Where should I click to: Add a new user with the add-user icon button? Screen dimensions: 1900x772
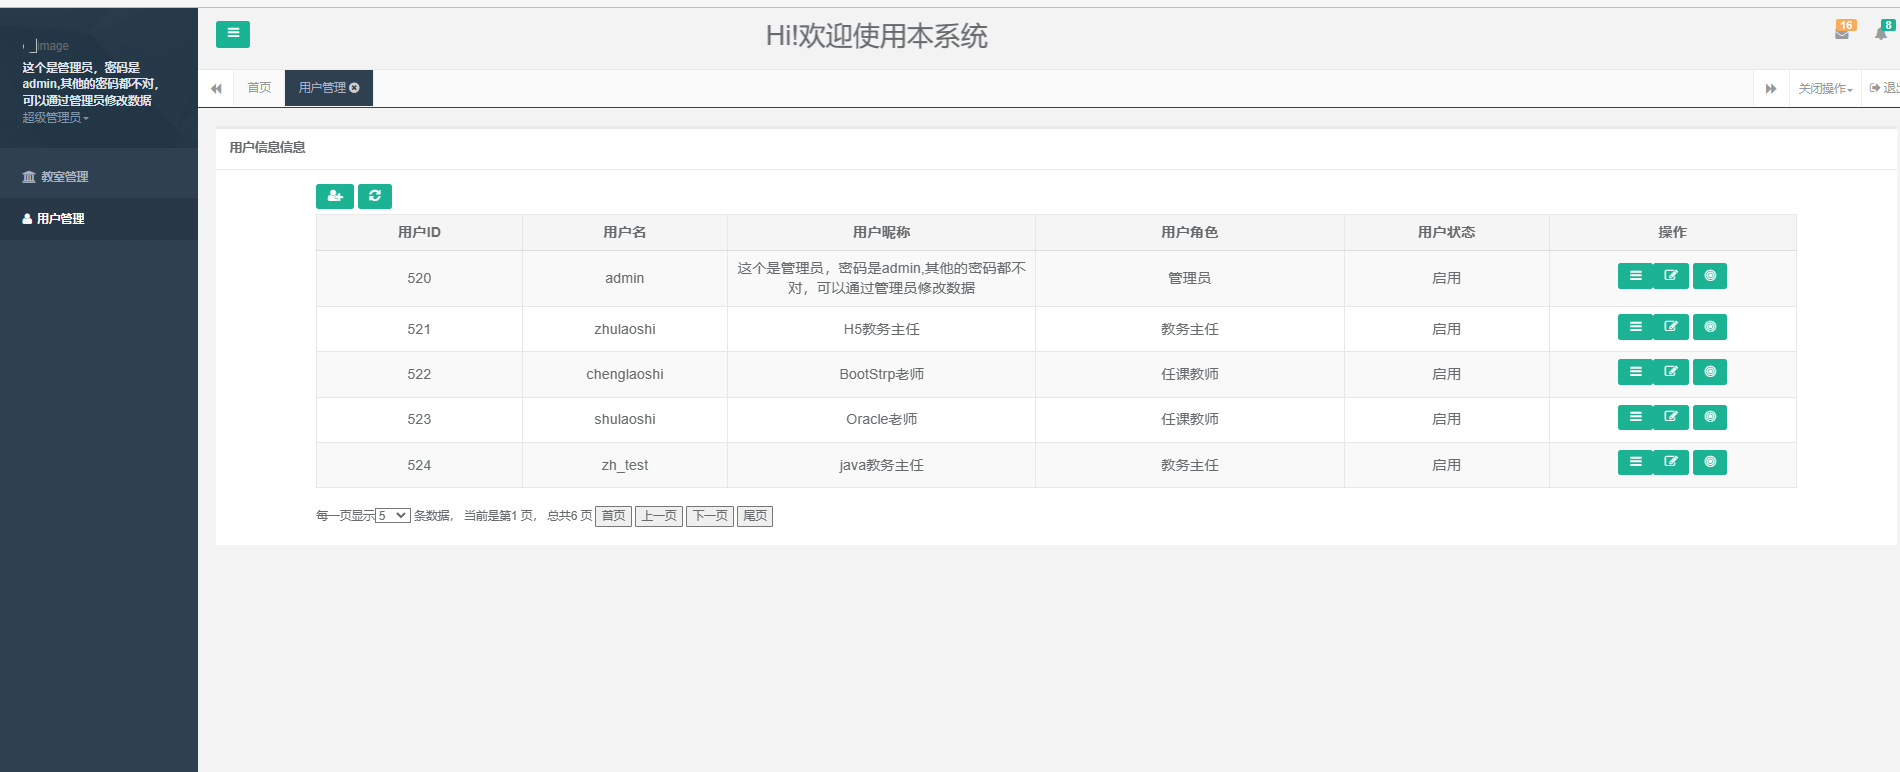point(335,196)
